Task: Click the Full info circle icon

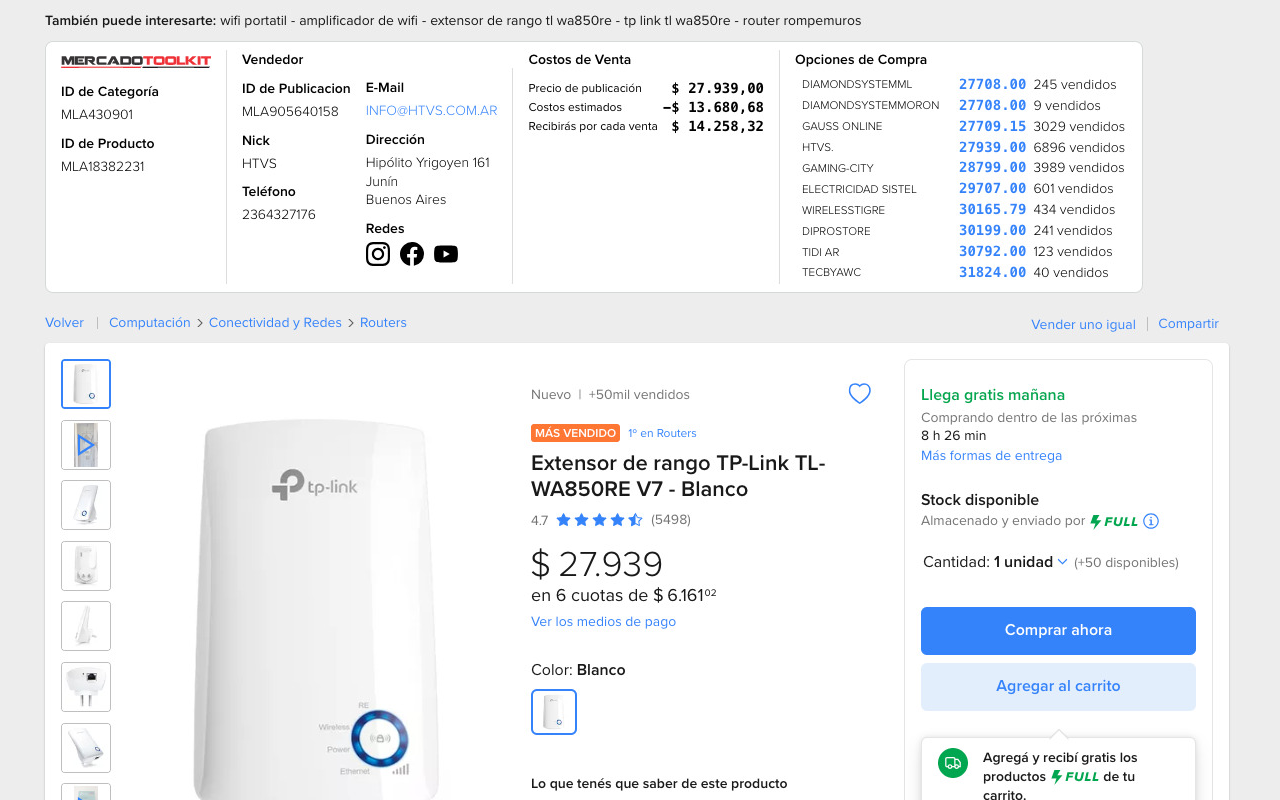Action: click(1151, 521)
